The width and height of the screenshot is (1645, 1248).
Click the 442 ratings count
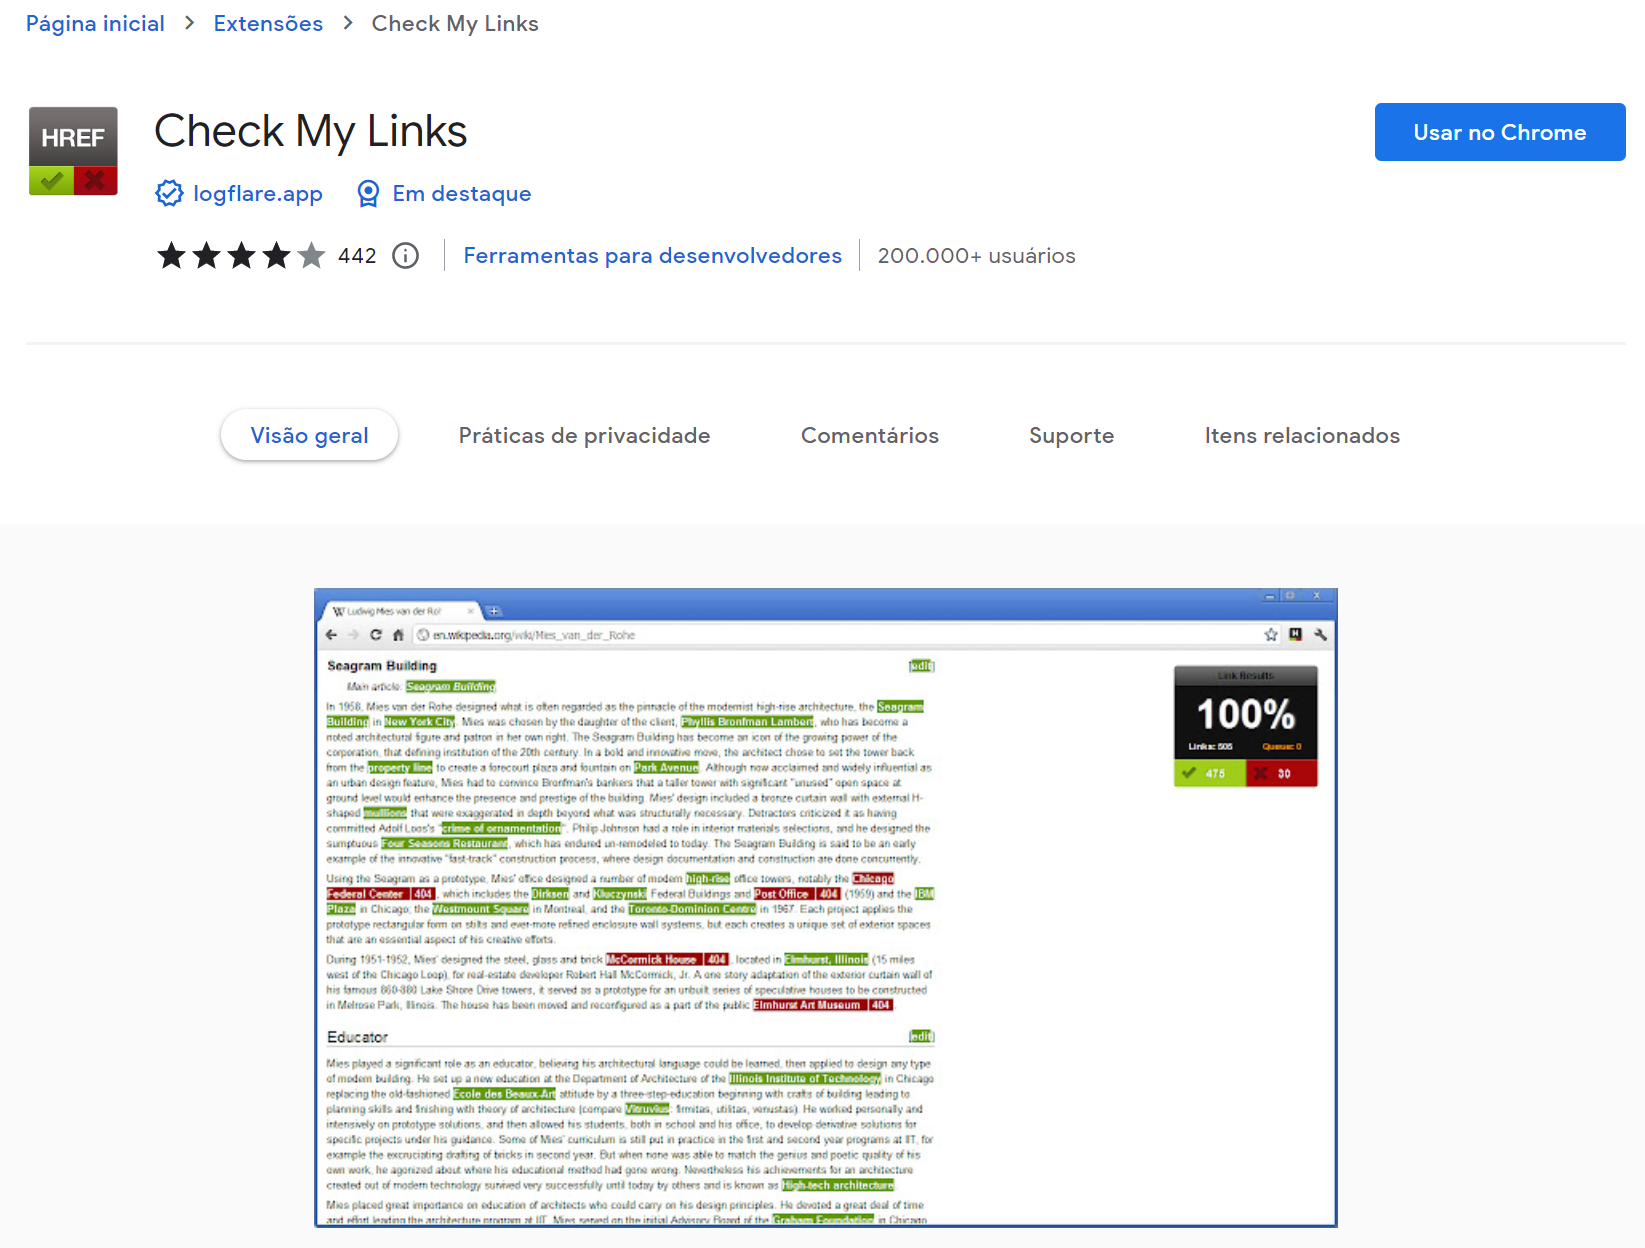pyautogui.click(x=357, y=256)
